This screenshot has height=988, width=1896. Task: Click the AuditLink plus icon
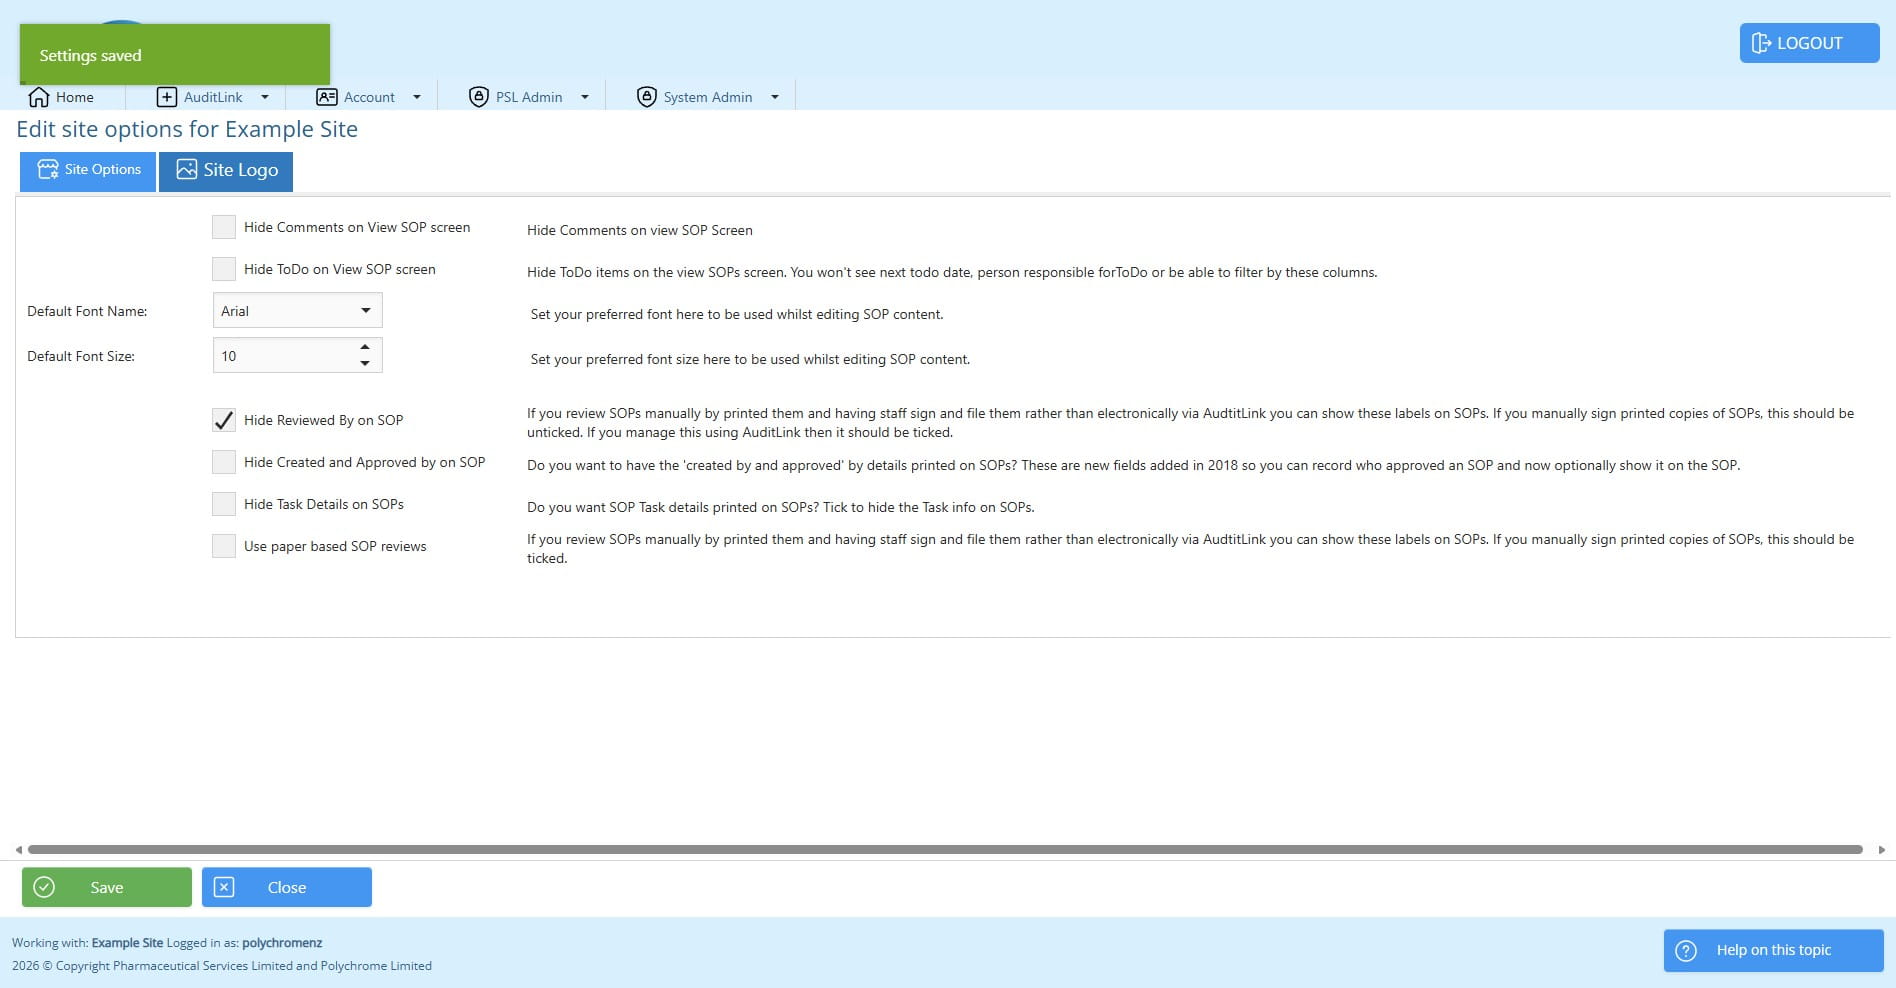[167, 97]
